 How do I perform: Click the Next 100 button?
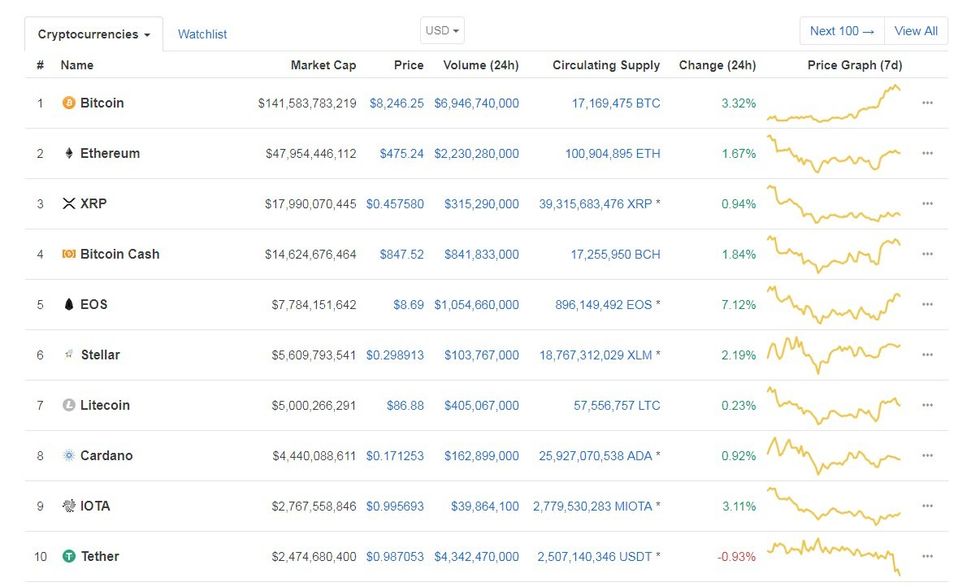pyautogui.click(x=841, y=31)
